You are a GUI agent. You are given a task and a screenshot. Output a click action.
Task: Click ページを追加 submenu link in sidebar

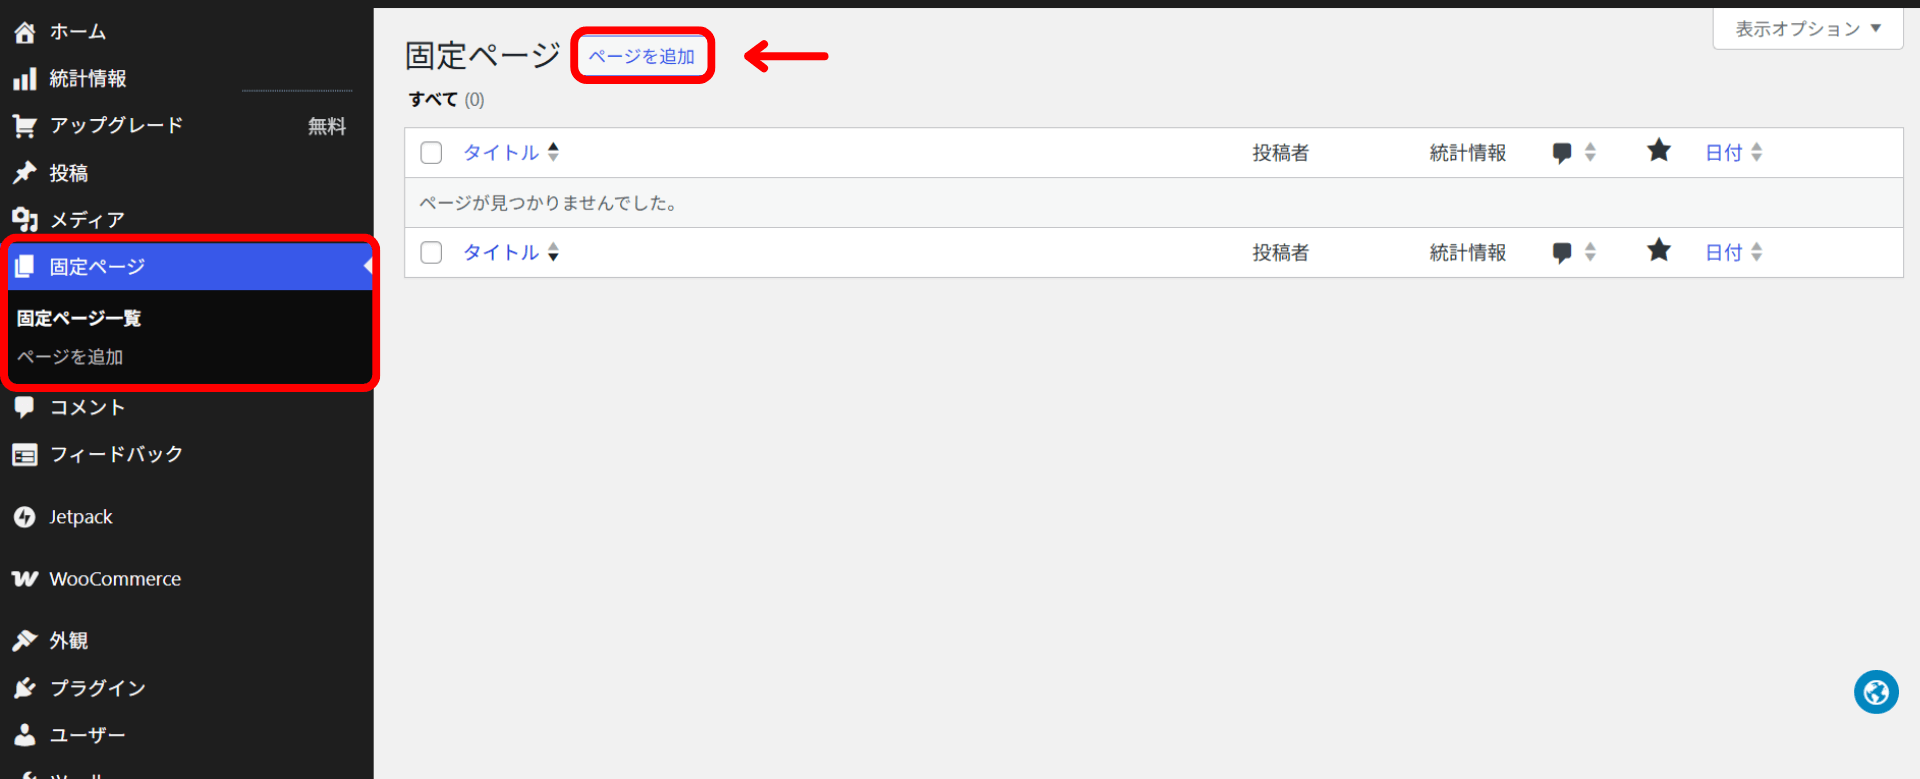click(70, 357)
